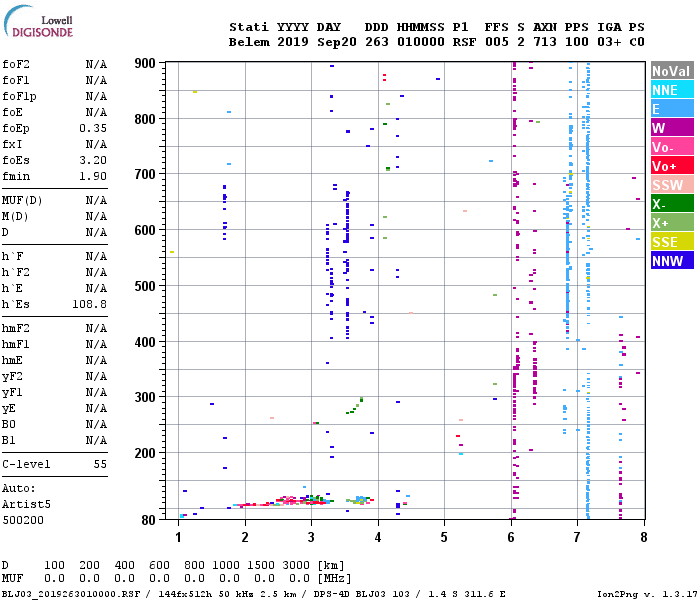Select the NNW dark blue legend swatch
Viewport: 700px width, 600px height.
tap(672, 261)
